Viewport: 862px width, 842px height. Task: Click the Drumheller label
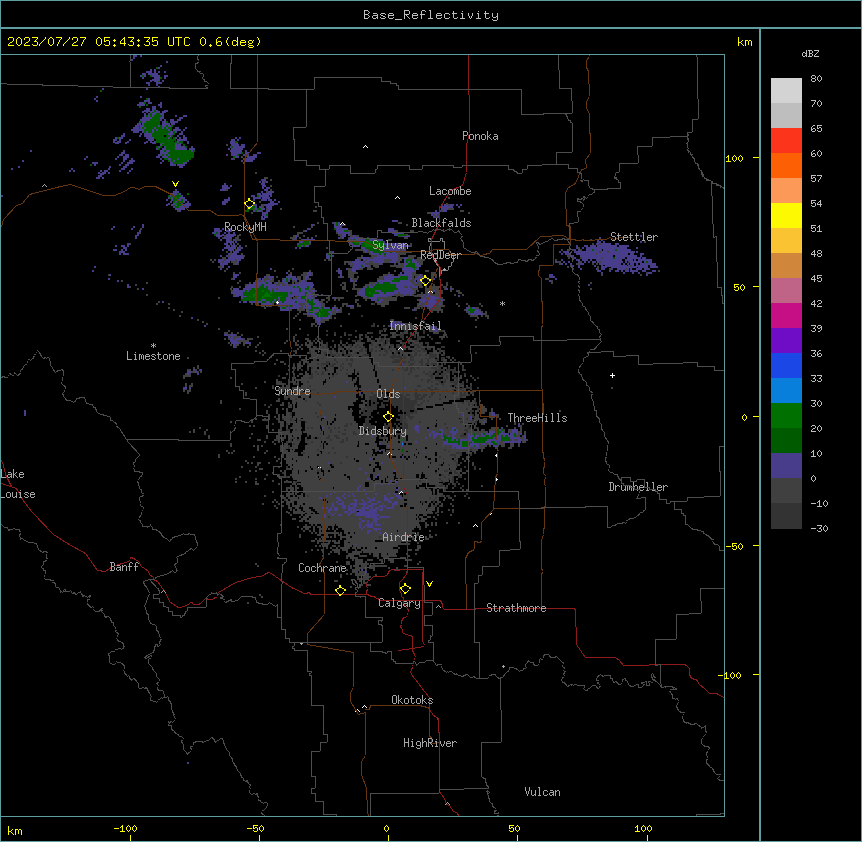pos(638,487)
